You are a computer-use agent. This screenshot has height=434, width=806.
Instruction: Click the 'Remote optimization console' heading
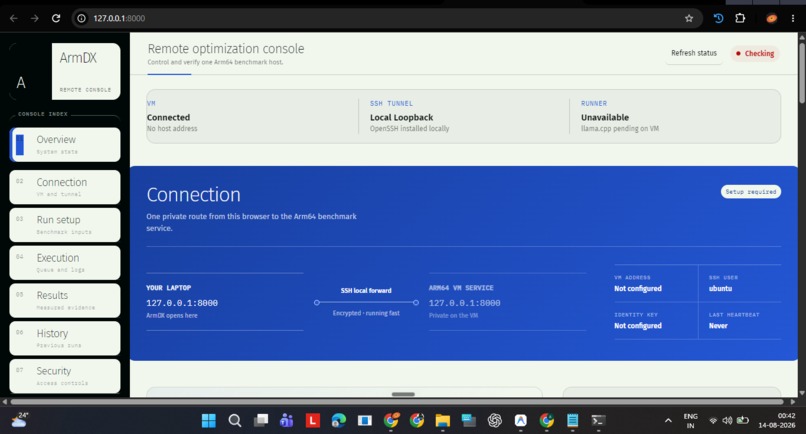click(x=226, y=49)
